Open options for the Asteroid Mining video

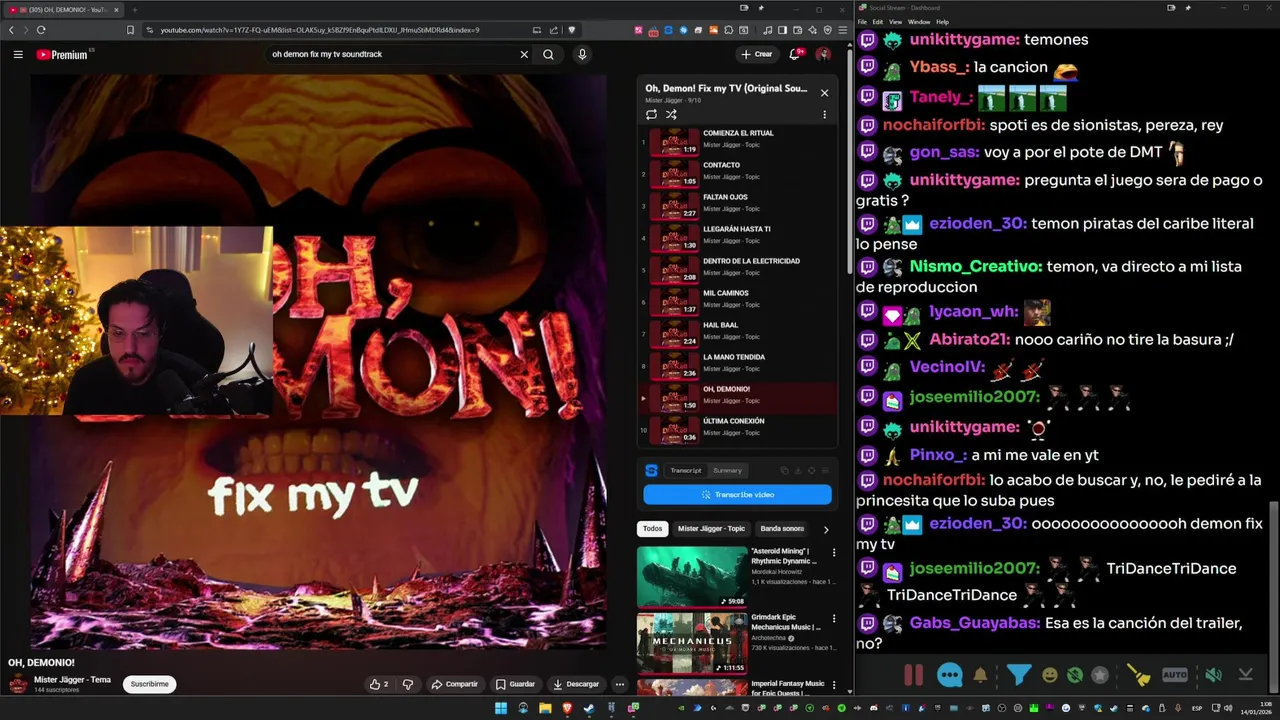tap(834, 553)
